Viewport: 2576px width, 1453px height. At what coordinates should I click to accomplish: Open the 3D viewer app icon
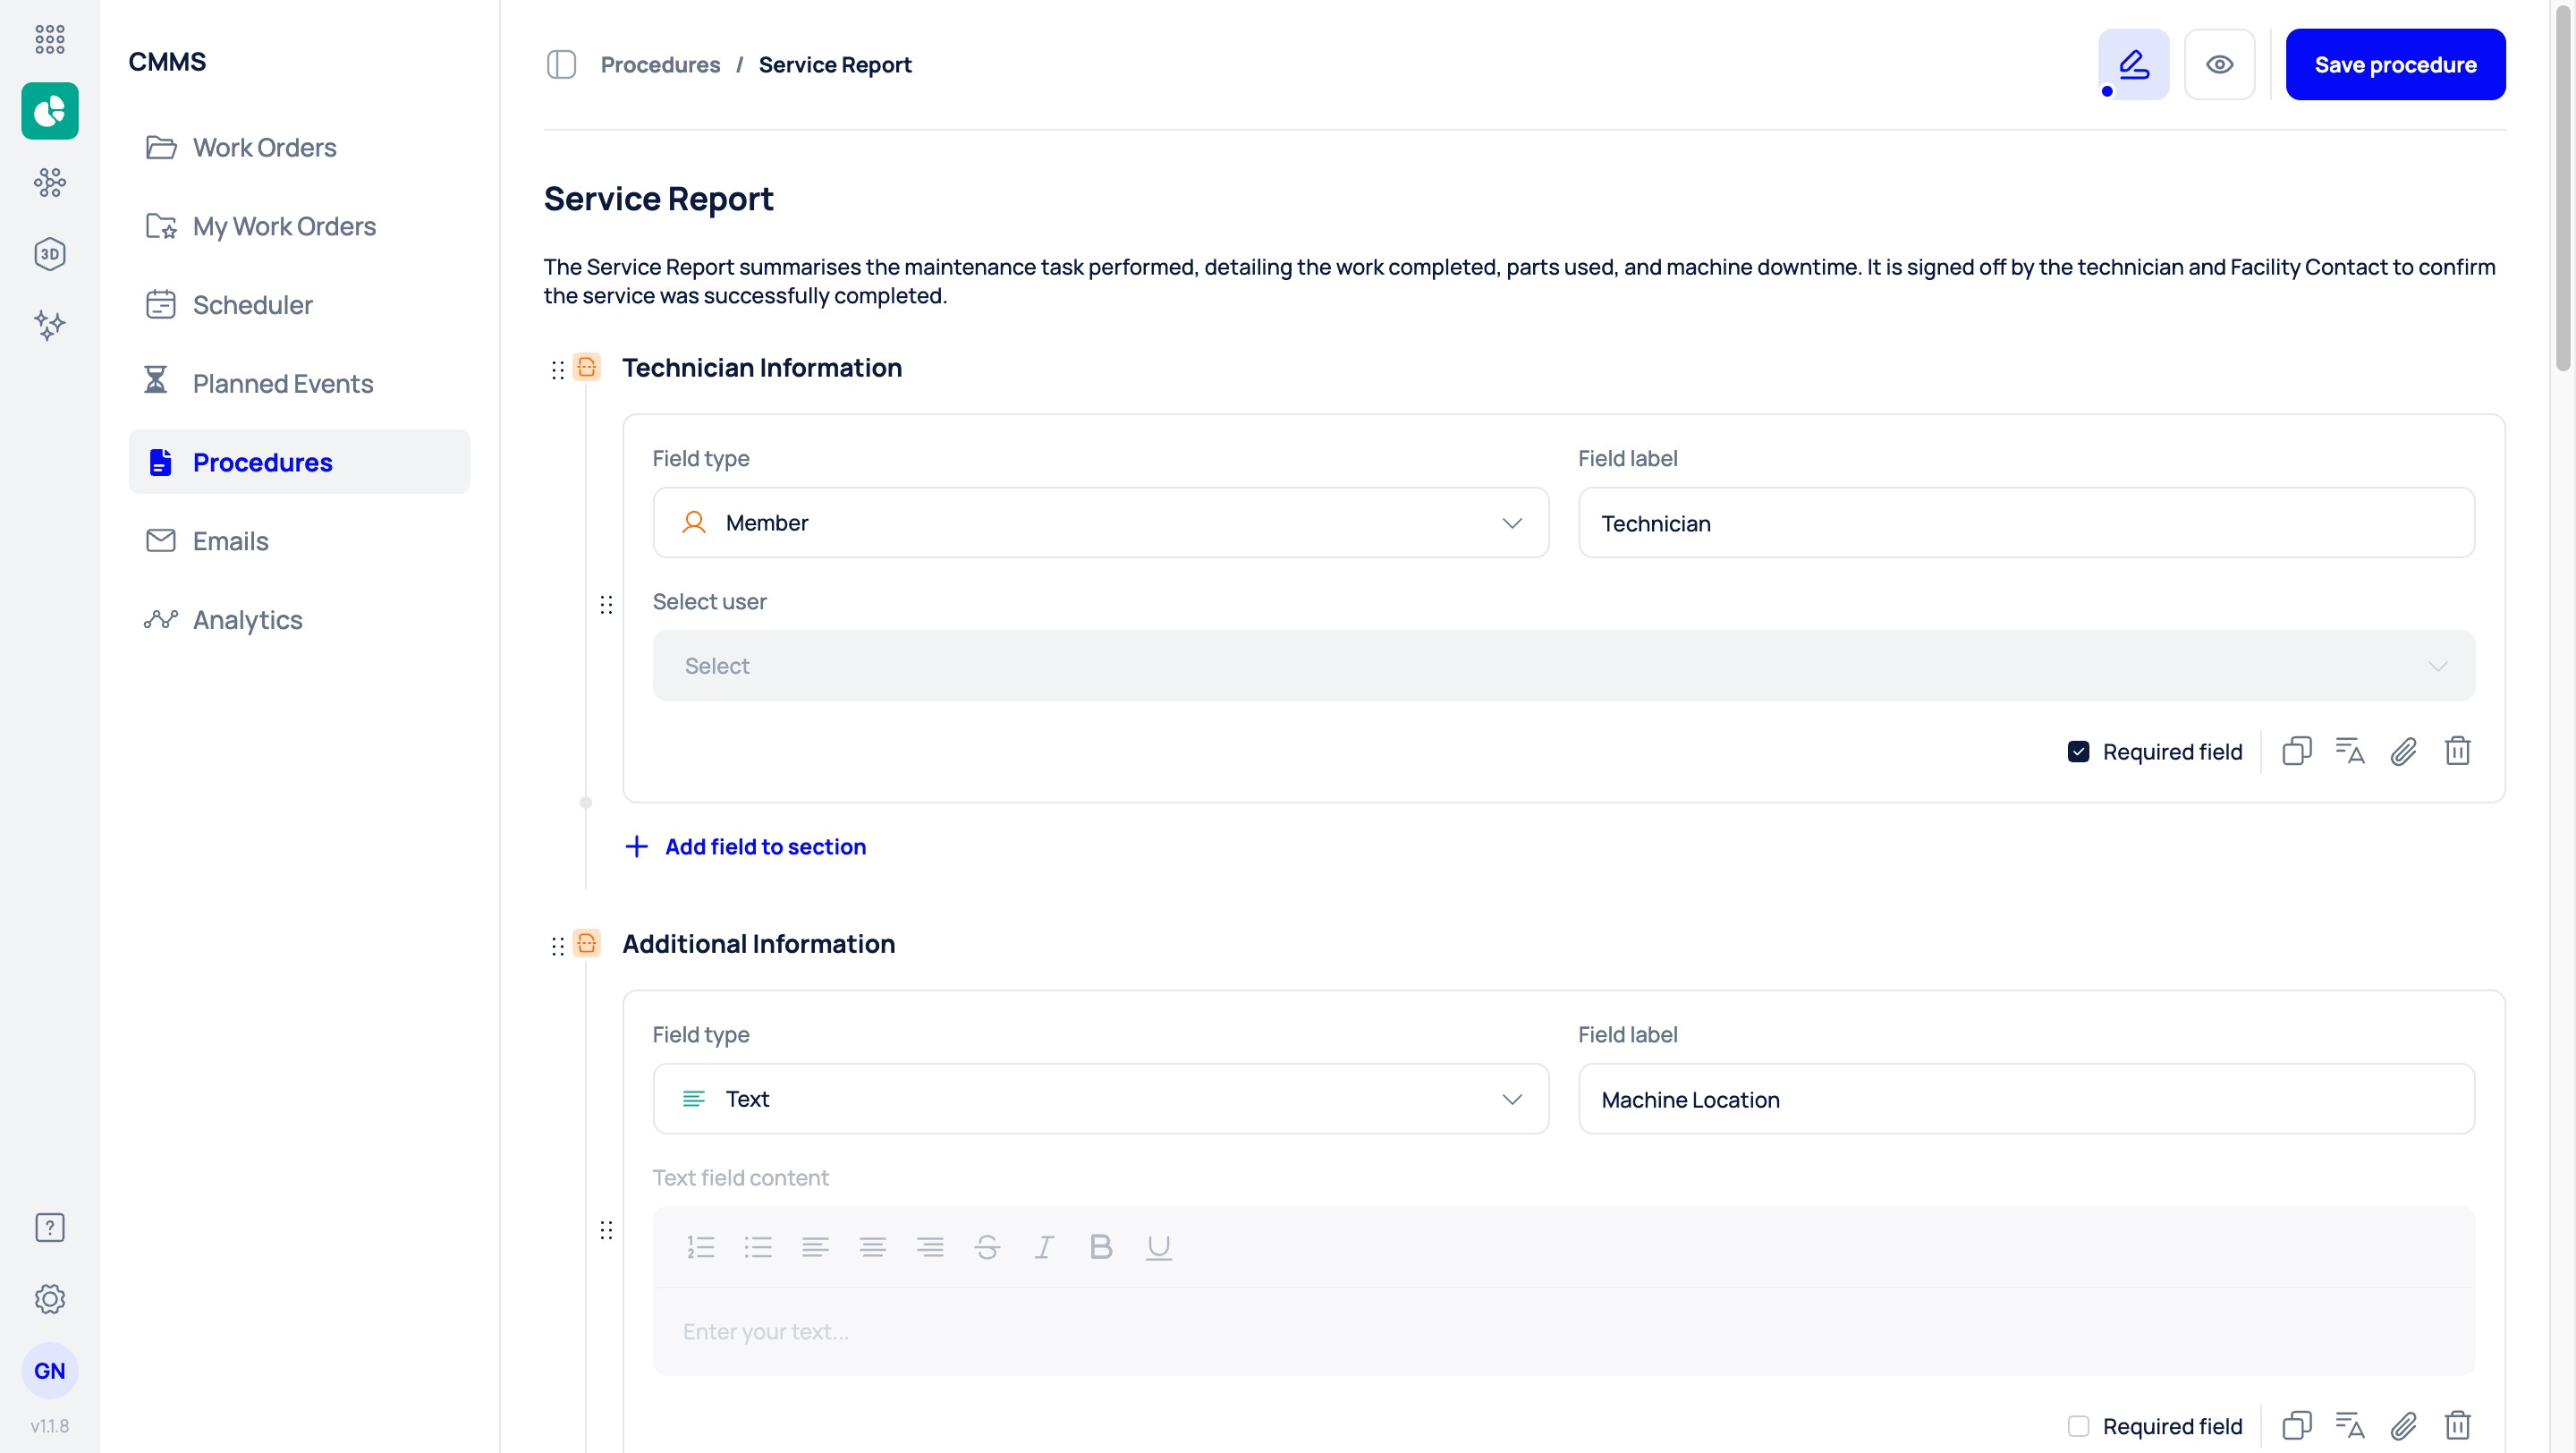[49, 254]
